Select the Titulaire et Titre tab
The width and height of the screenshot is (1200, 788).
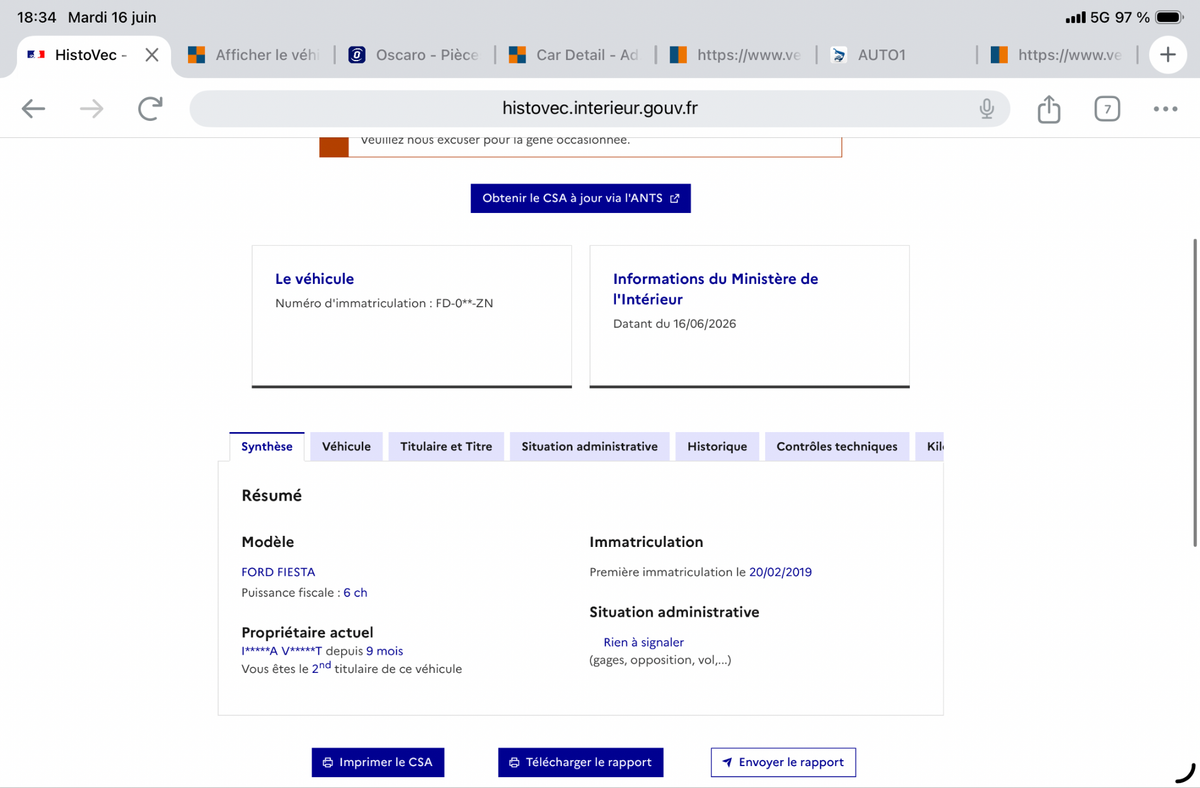coord(446,446)
